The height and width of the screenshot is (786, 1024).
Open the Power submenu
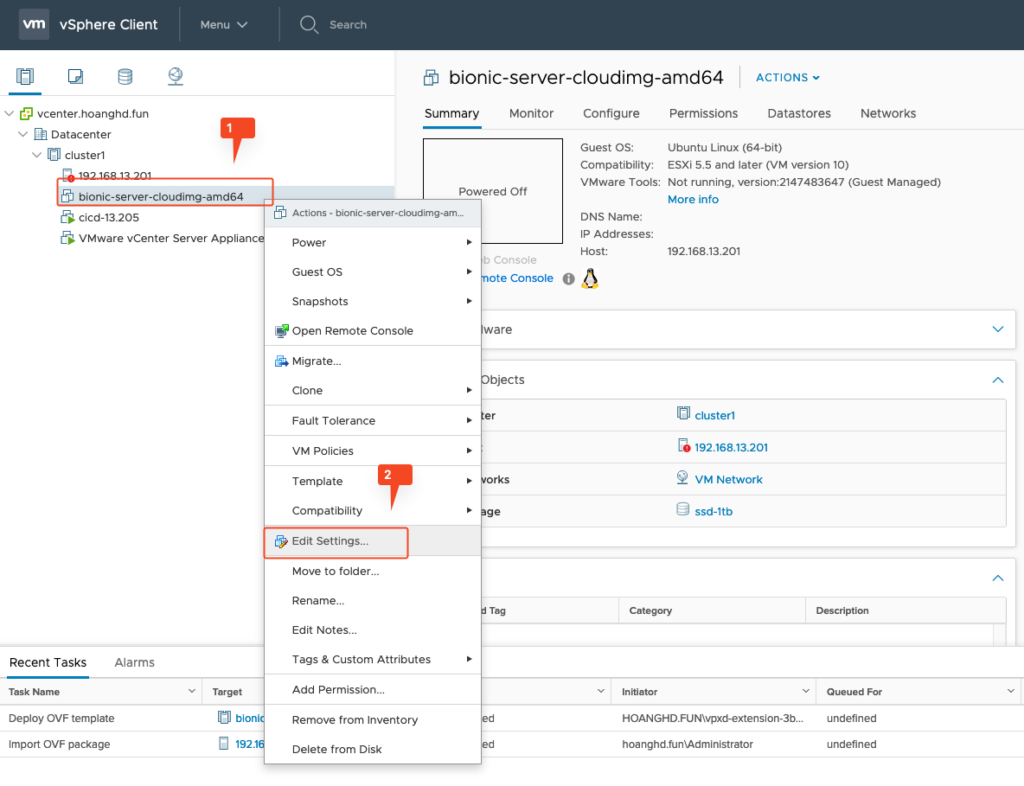373,243
